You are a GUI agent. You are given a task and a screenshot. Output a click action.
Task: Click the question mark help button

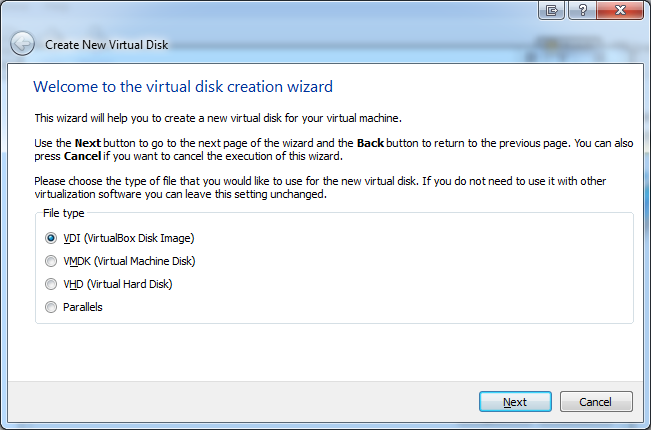click(582, 9)
